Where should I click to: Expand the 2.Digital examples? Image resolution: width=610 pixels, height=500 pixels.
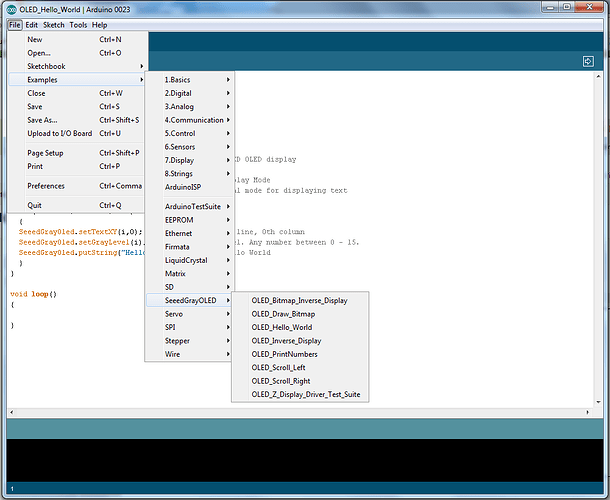click(x=189, y=93)
